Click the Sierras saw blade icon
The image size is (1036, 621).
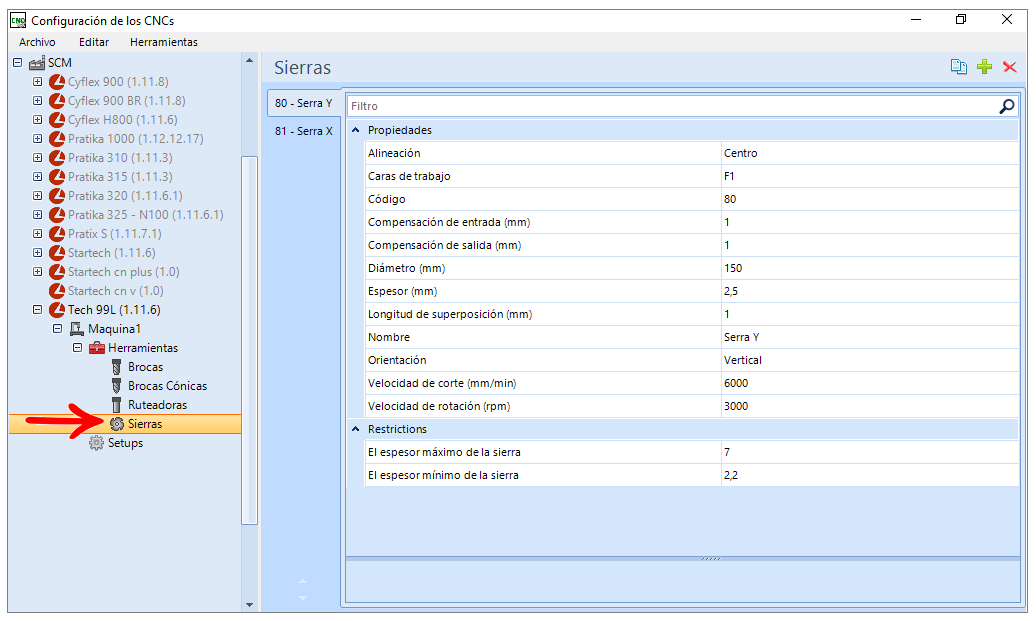(x=117, y=424)
